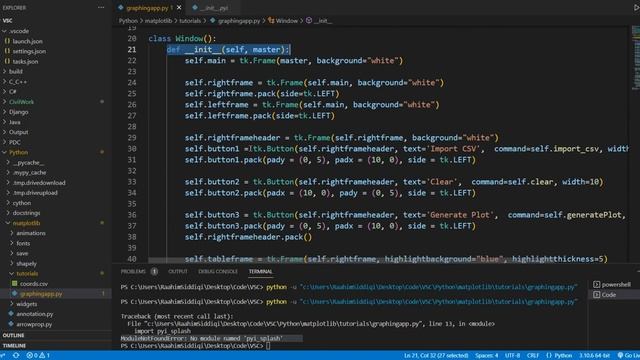Expand the OUTLINE section
Viewport: 640px width, 360px height.
[x=13, y=336]
